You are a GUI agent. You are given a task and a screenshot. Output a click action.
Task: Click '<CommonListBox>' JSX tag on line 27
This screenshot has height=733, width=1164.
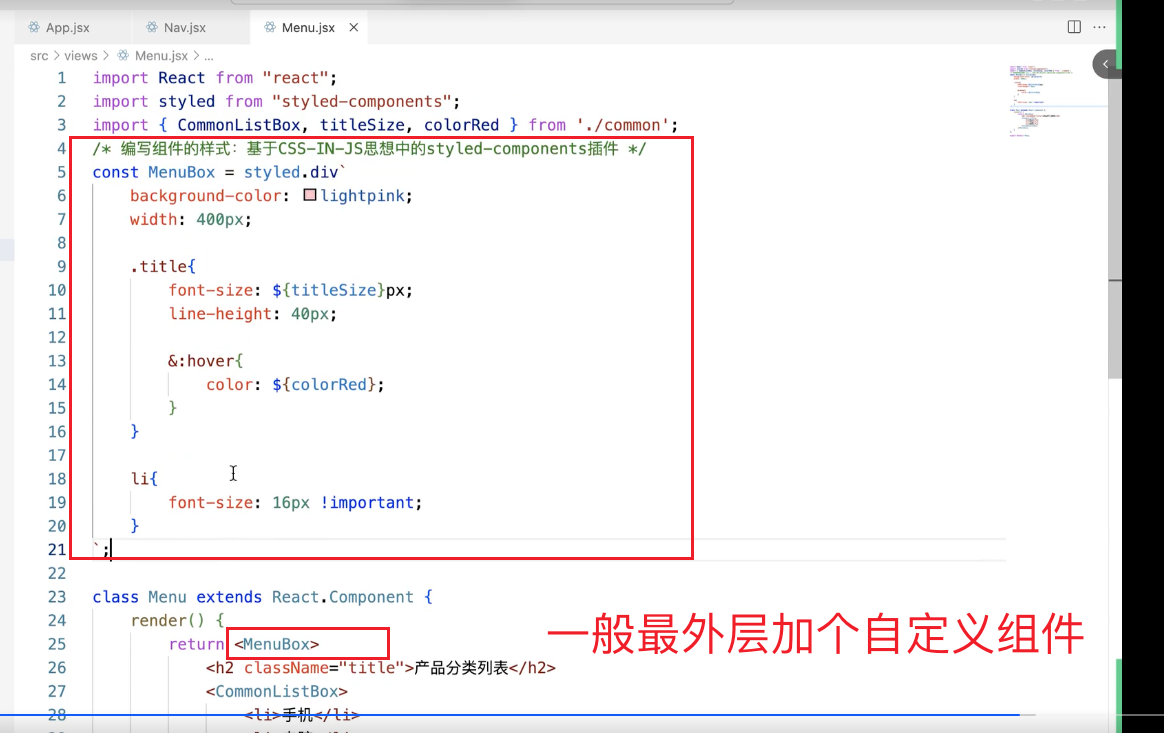coord(276,691)
